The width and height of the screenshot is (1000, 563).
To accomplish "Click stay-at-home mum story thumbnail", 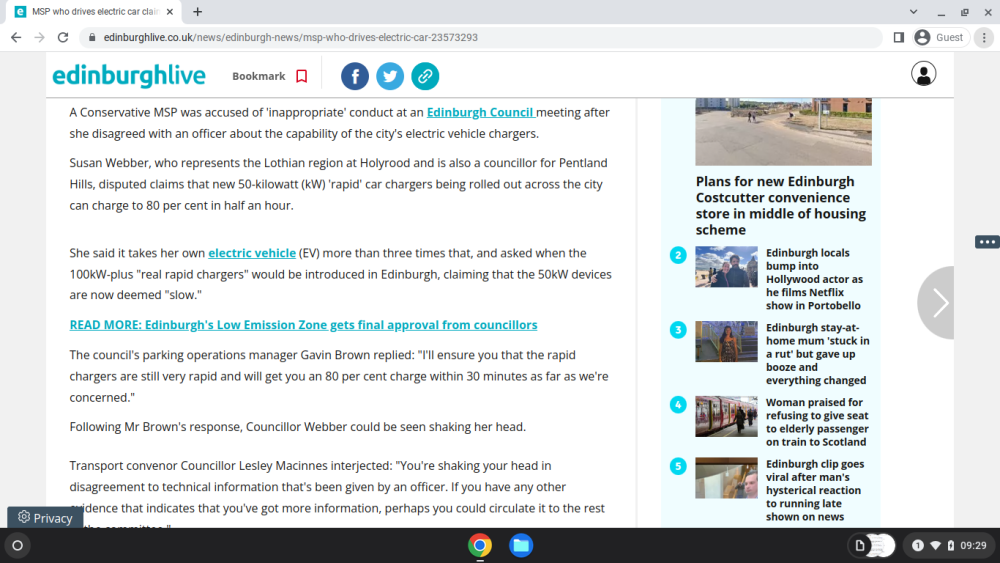I will coord(726,342).
